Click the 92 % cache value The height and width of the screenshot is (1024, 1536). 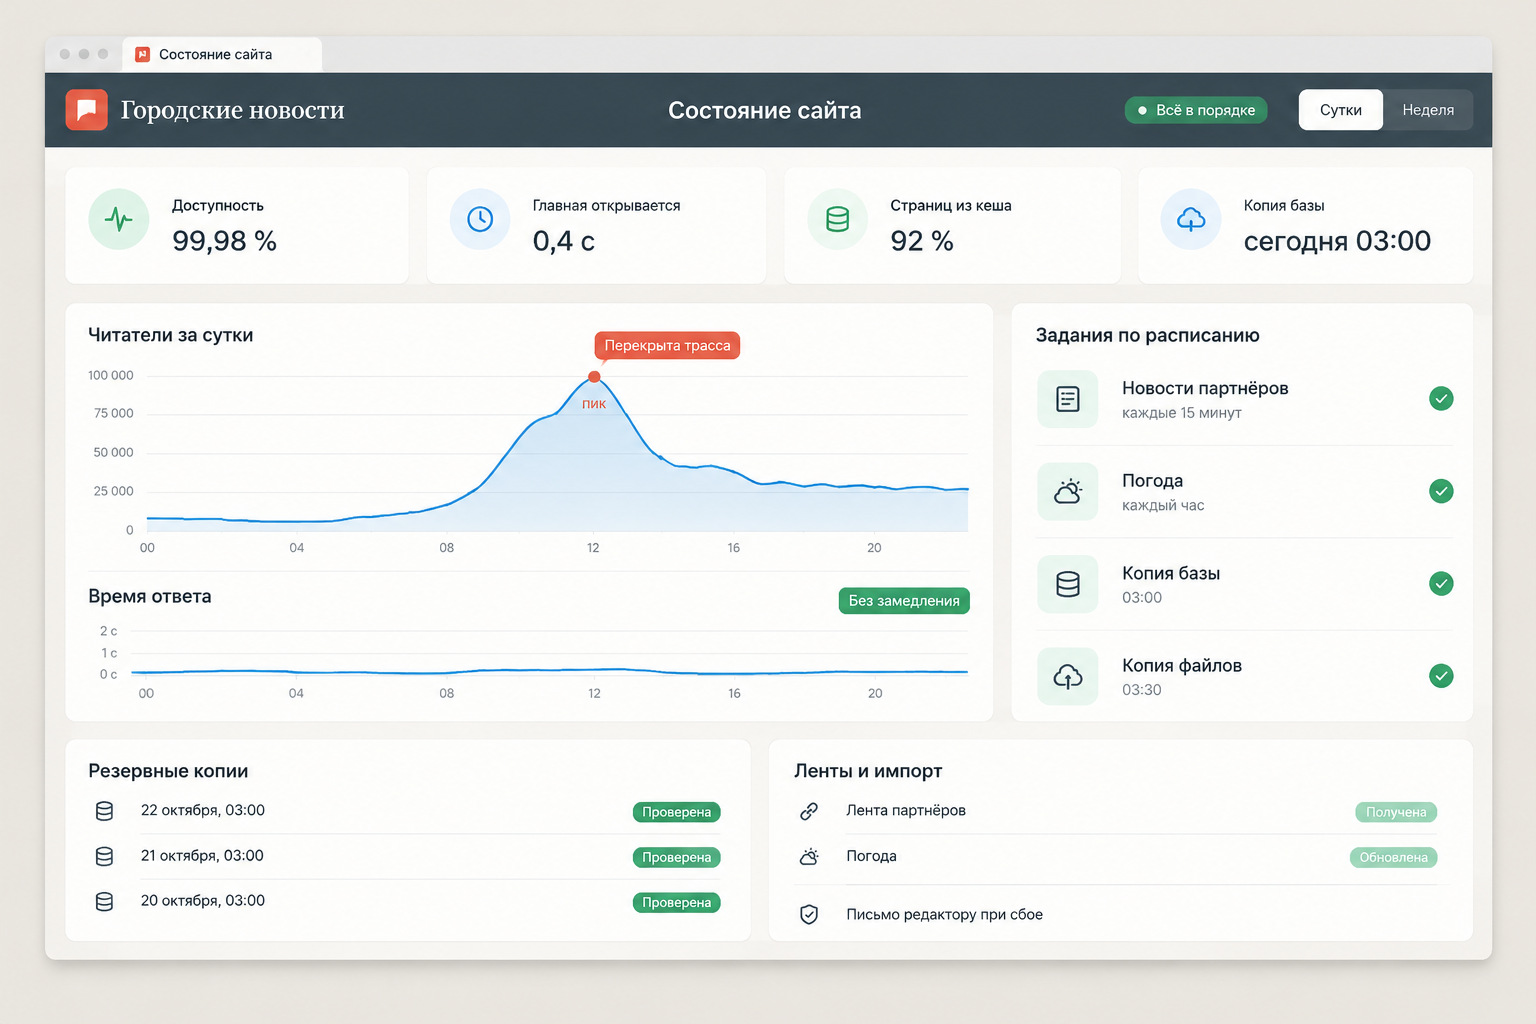tap(922, 241)
